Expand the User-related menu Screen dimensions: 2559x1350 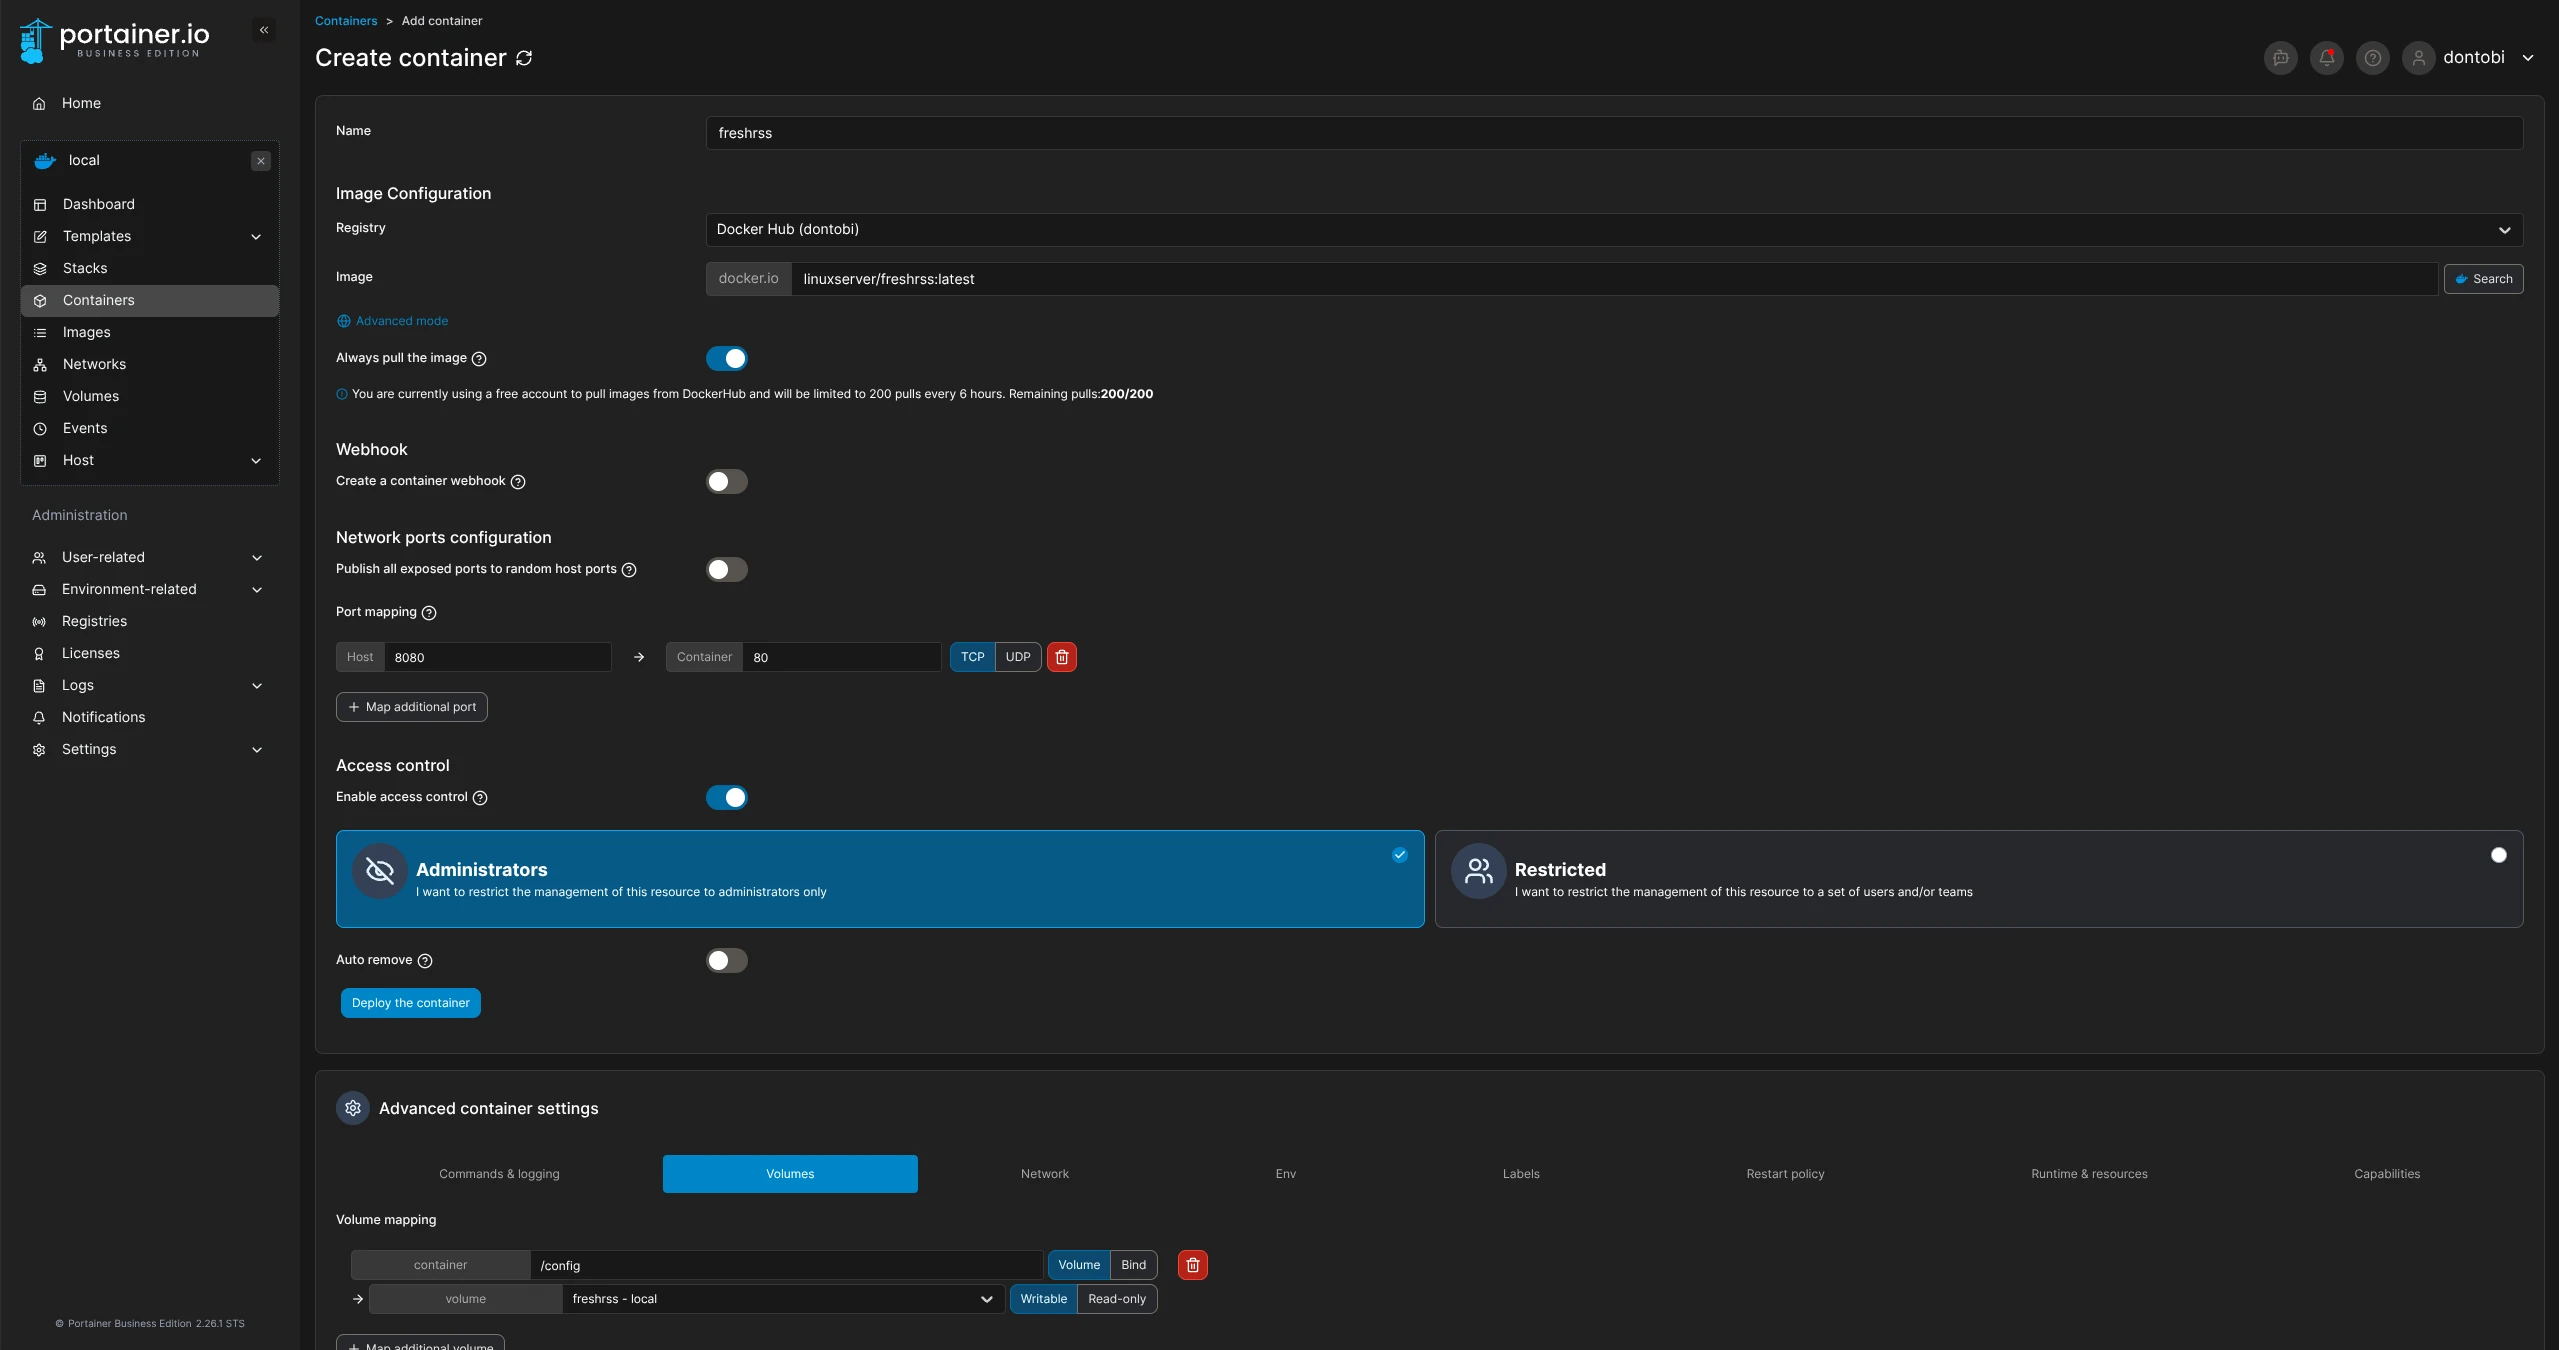tap(257, 558)
